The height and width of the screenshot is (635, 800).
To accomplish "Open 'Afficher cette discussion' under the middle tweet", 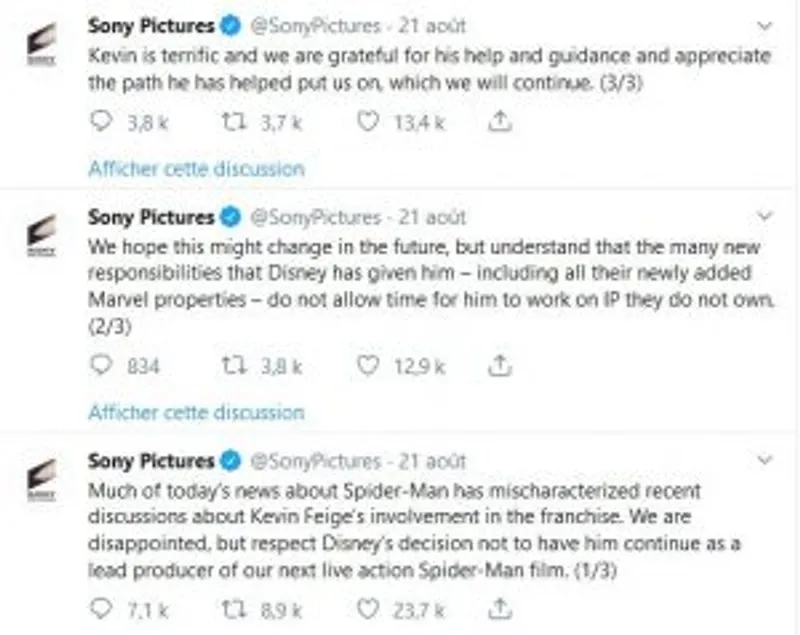I will click(198, 412).
